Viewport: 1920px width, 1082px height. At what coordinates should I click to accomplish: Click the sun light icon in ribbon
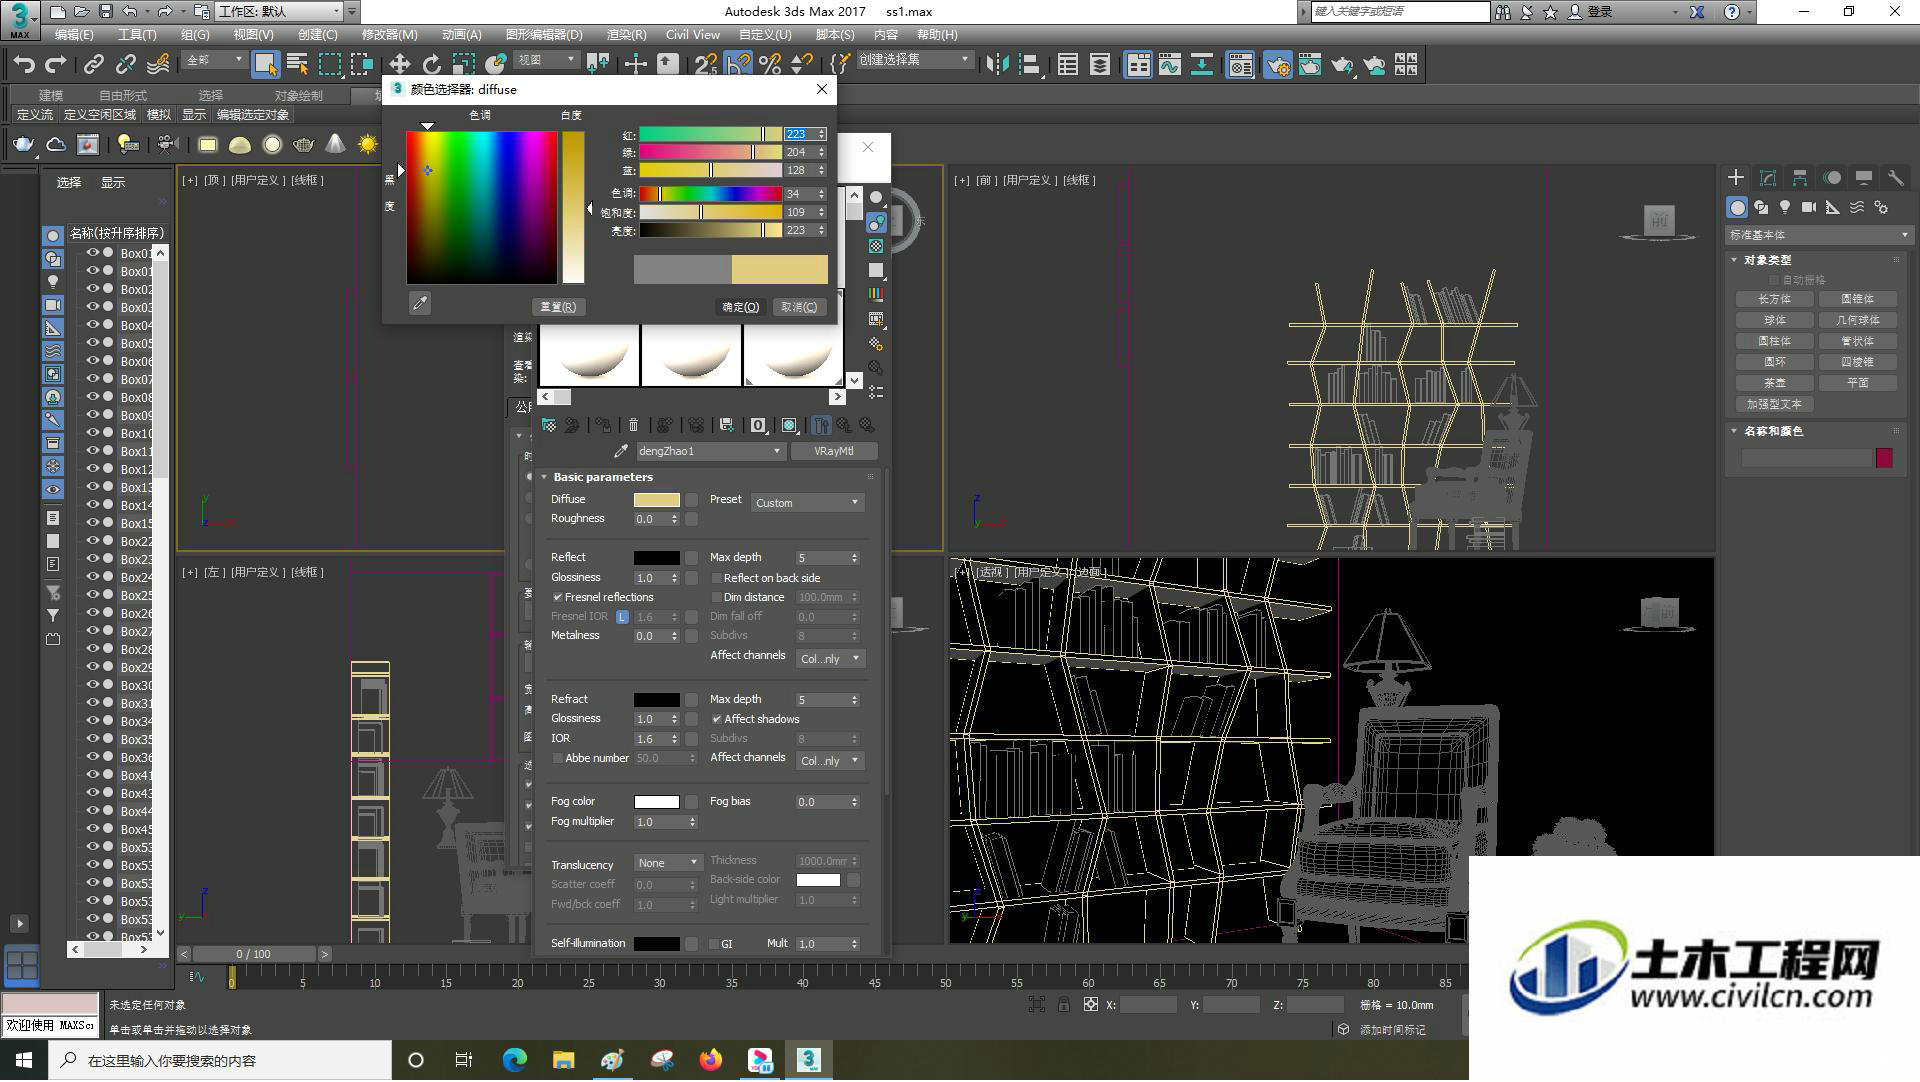(x=368, y=145)
